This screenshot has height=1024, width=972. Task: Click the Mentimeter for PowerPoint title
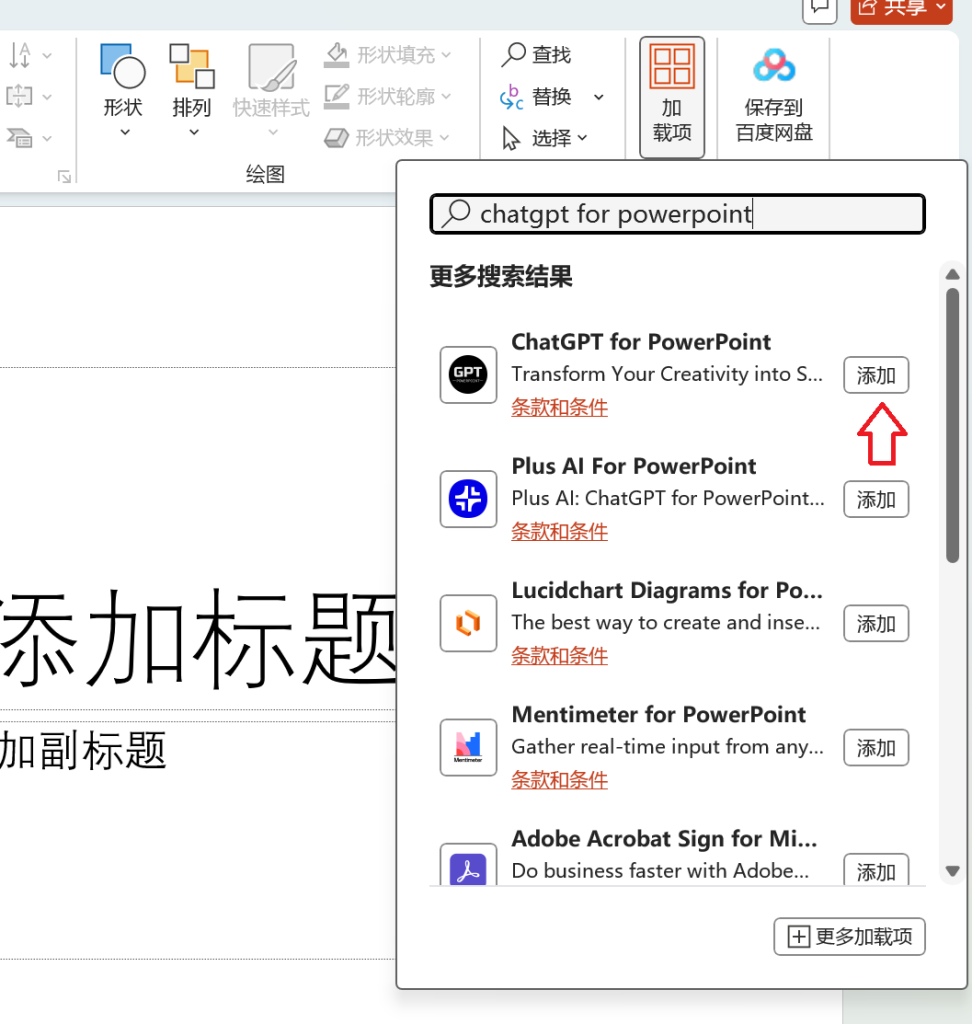658,714
